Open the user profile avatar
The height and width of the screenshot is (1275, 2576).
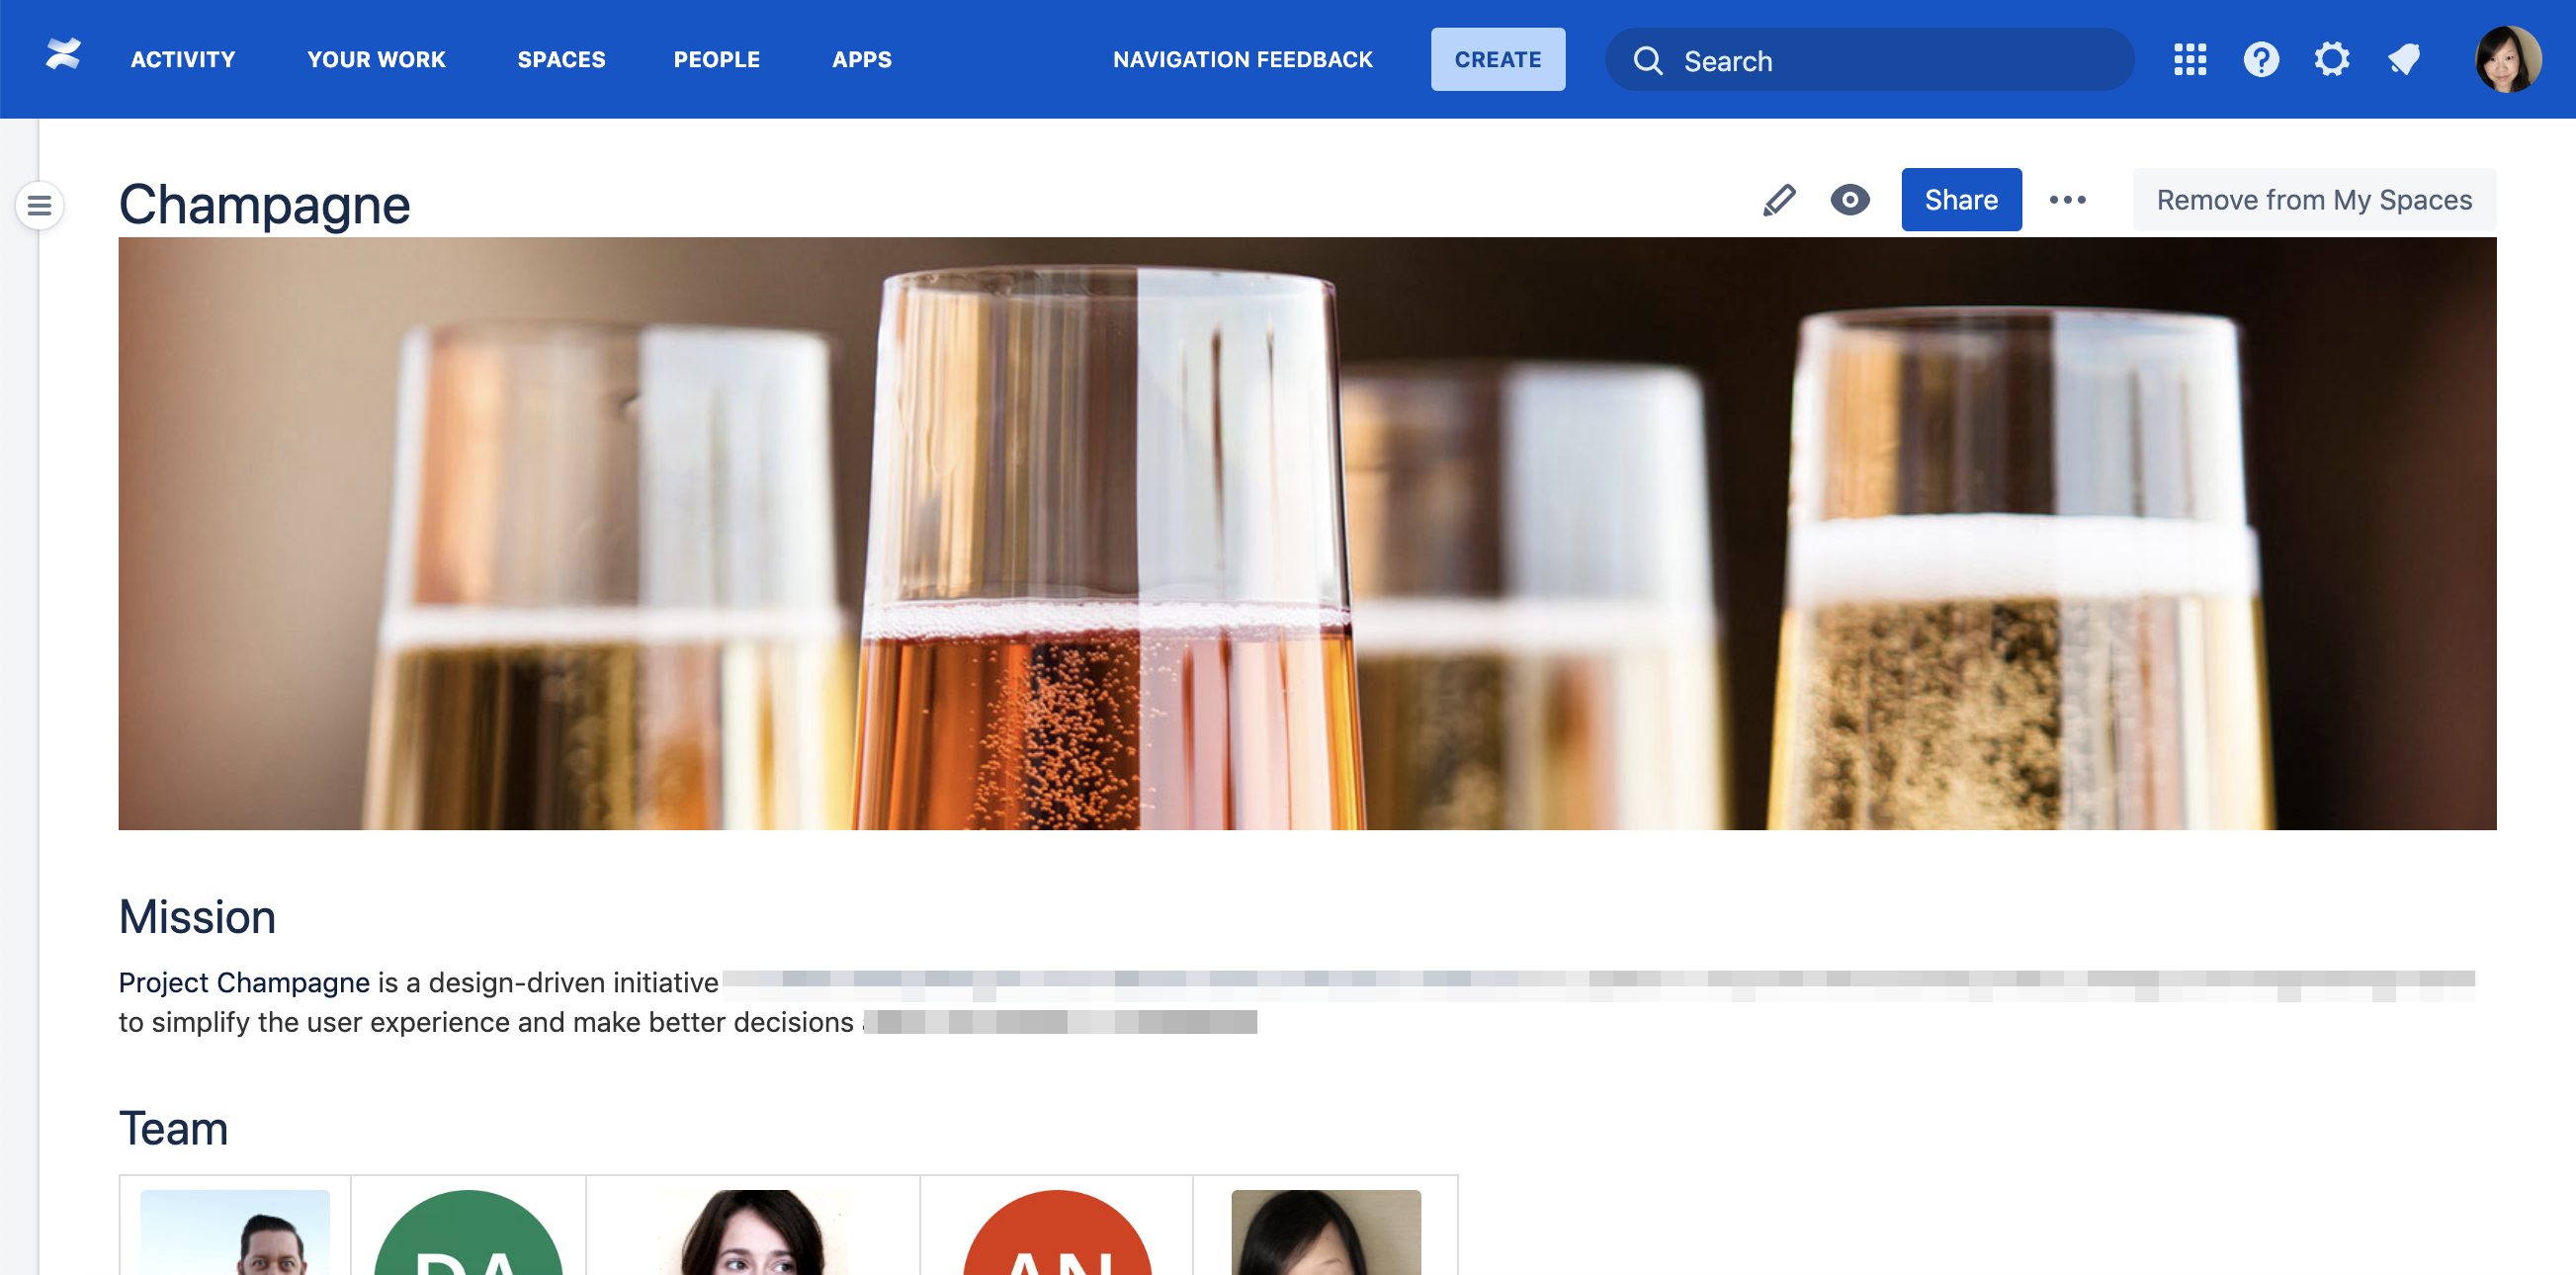[2506, 59]
